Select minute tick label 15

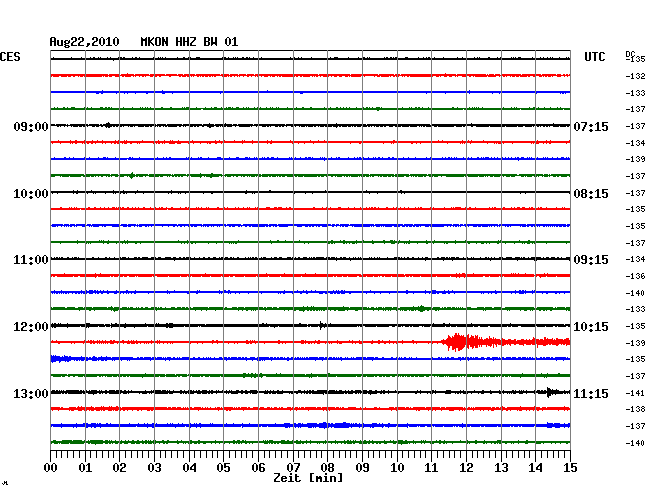570,468
